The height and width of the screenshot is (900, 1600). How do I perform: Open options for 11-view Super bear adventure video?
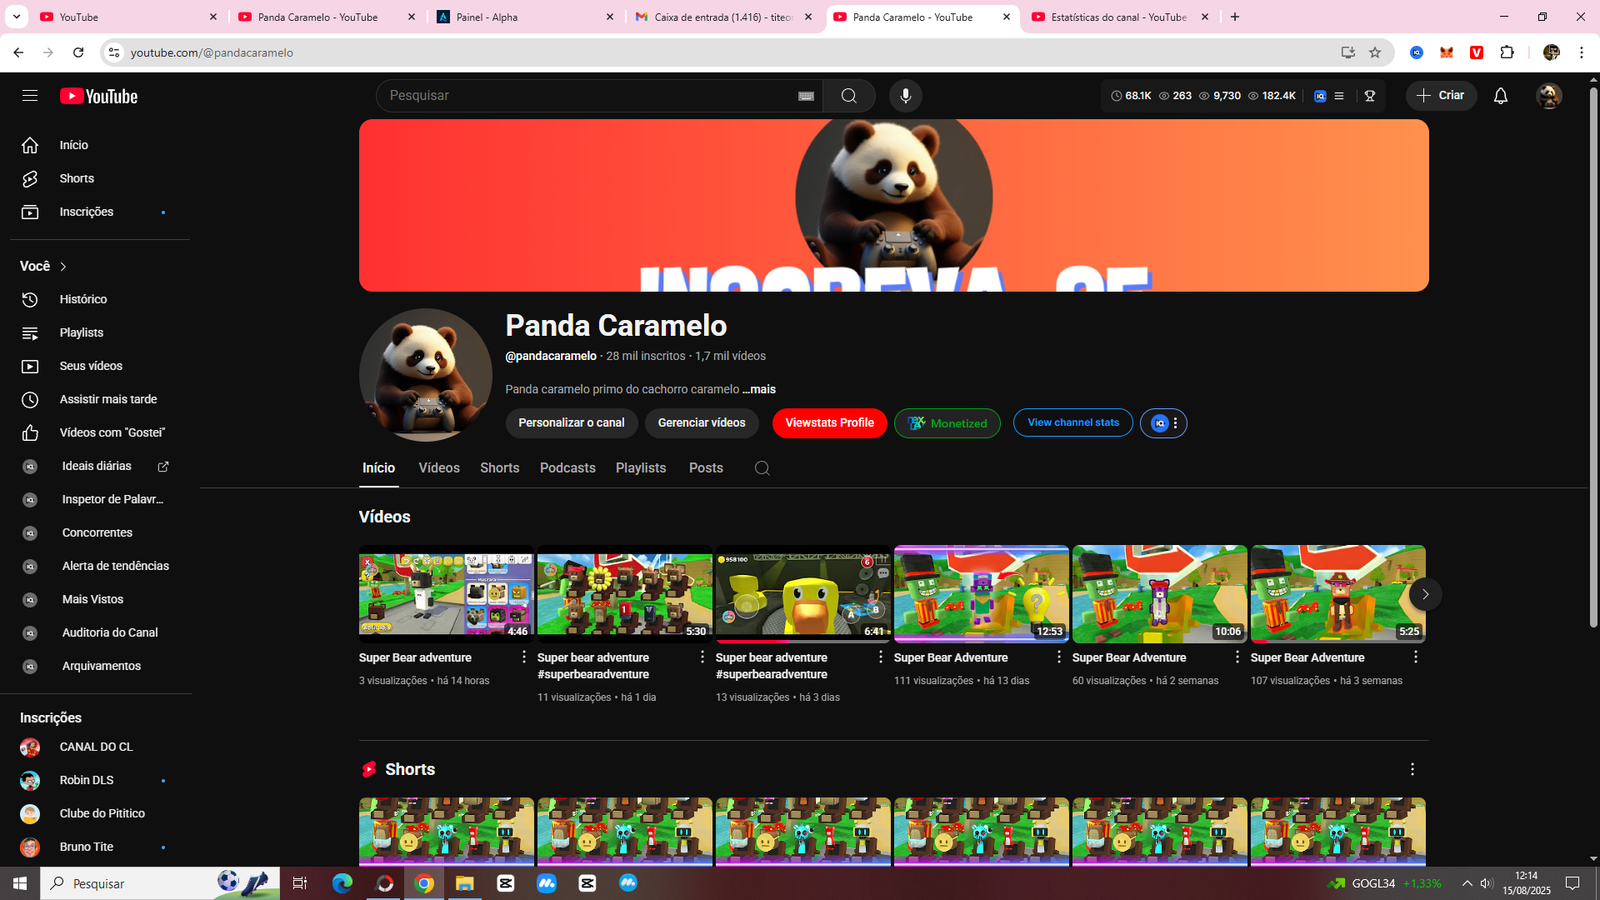coord(702,657)
